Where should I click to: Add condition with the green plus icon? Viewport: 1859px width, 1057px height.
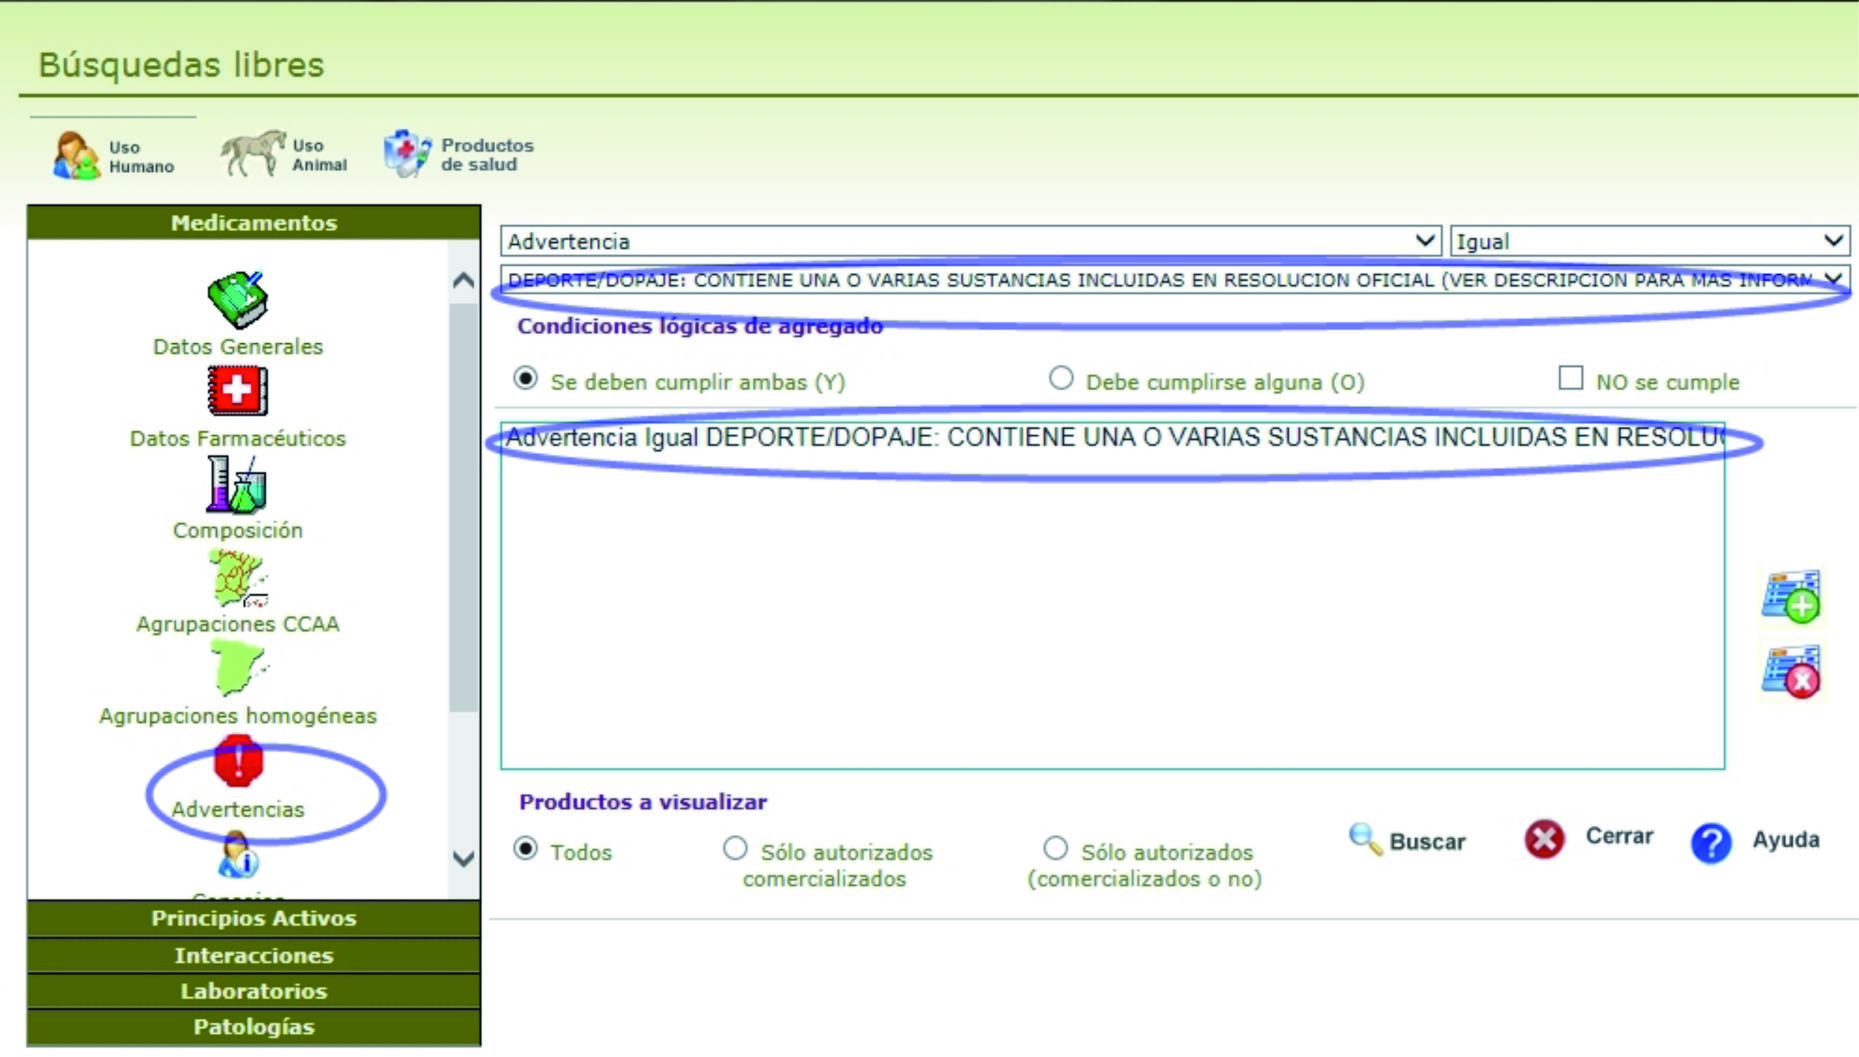click(x=1790, y=597)
